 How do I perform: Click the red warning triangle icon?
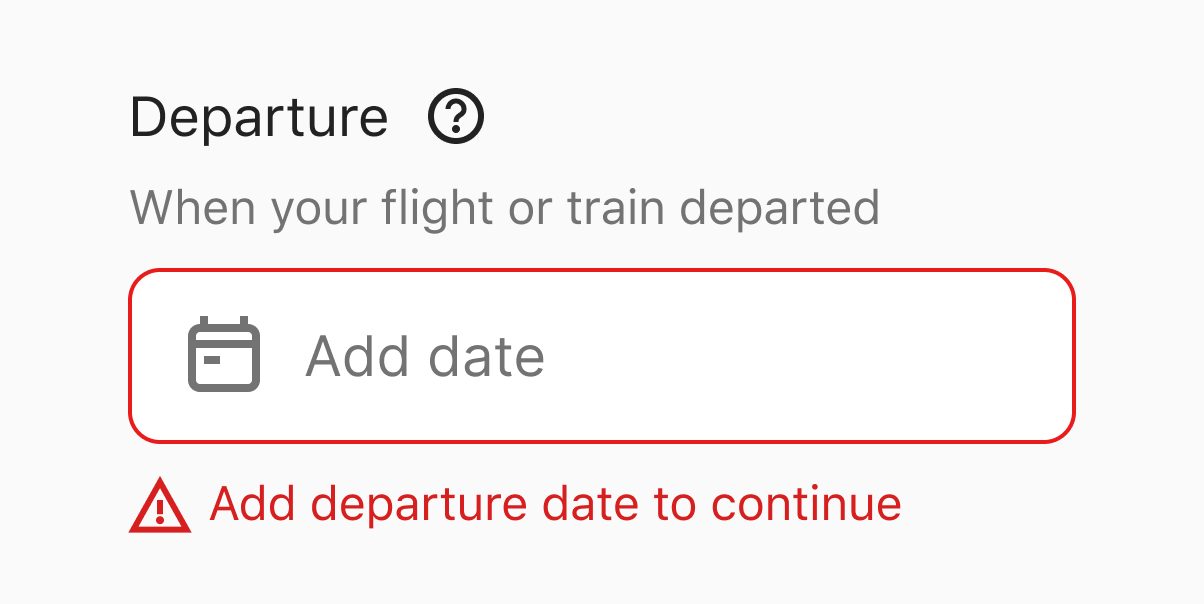(160, 505)
